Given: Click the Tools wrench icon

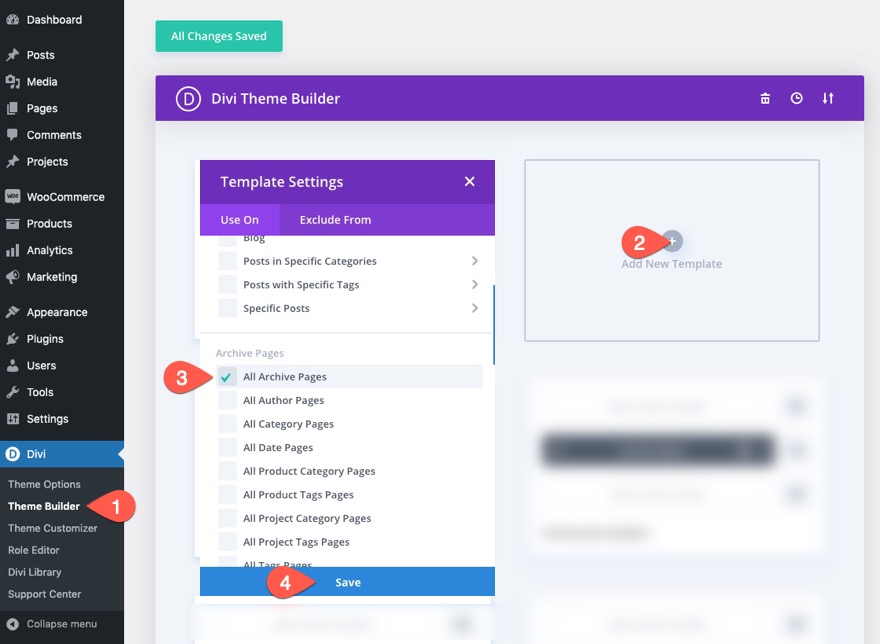Looking at the screenshot, I should point(12,392).
